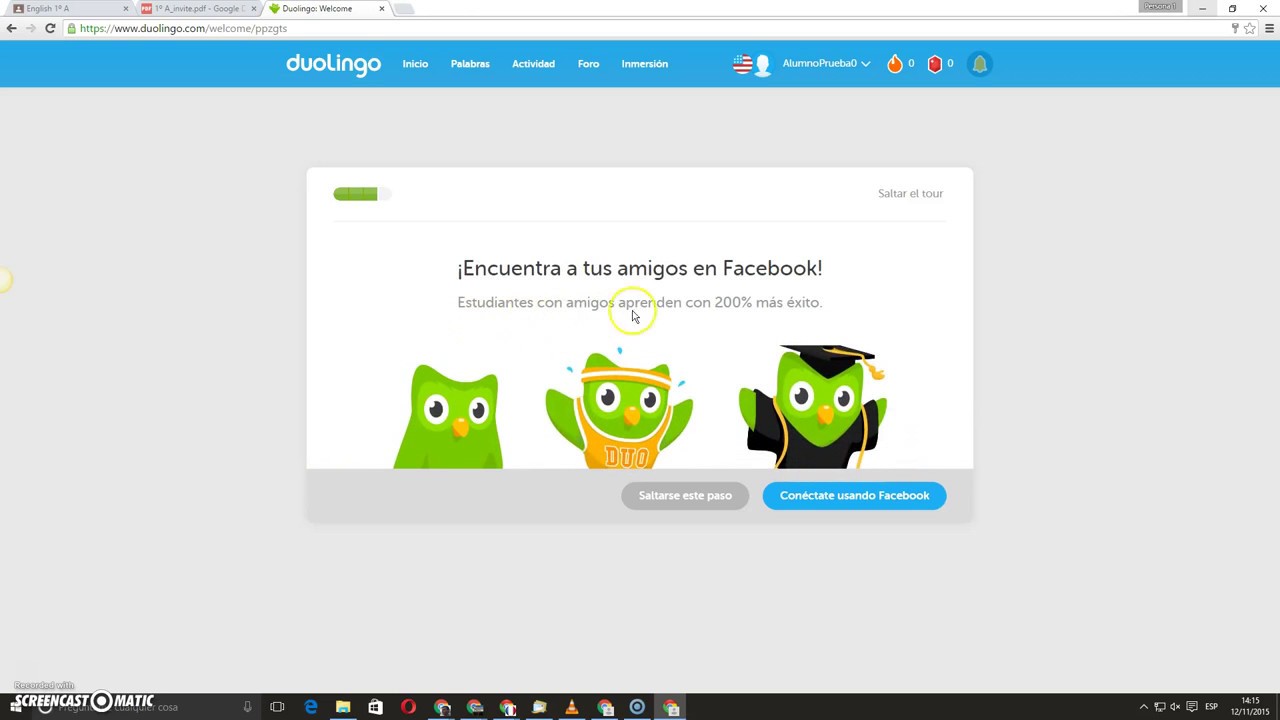The width and height of the screenshot is (1280, 720).
Task: Open the Palabras nav item
Action: pos(470,64)
